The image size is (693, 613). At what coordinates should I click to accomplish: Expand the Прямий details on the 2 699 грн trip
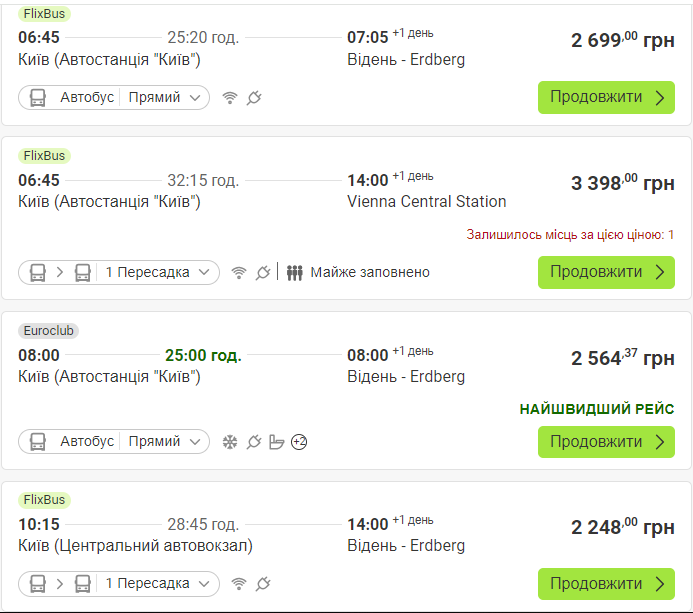[167, 98]
